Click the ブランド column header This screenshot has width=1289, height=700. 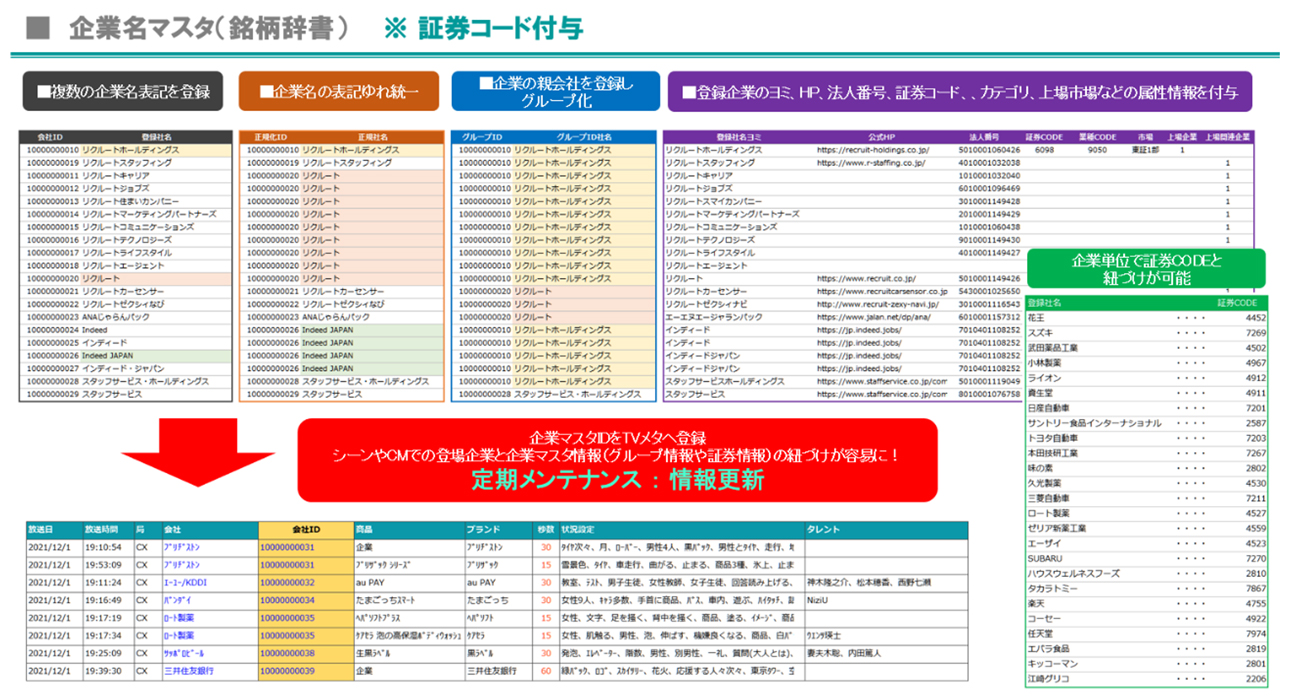(x=482, y=529)
